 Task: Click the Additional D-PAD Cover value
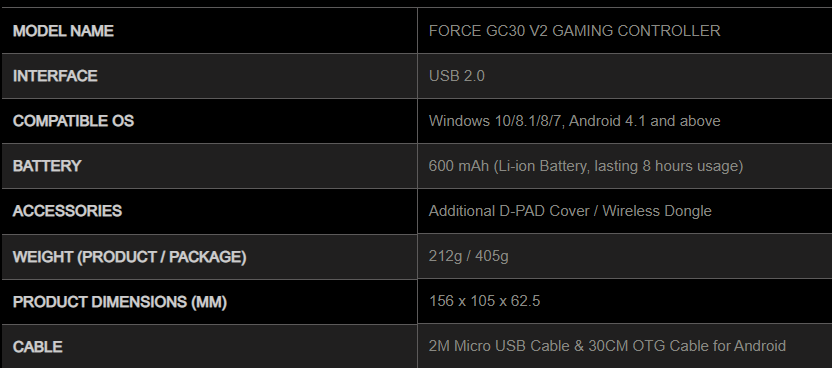(506, 211)
